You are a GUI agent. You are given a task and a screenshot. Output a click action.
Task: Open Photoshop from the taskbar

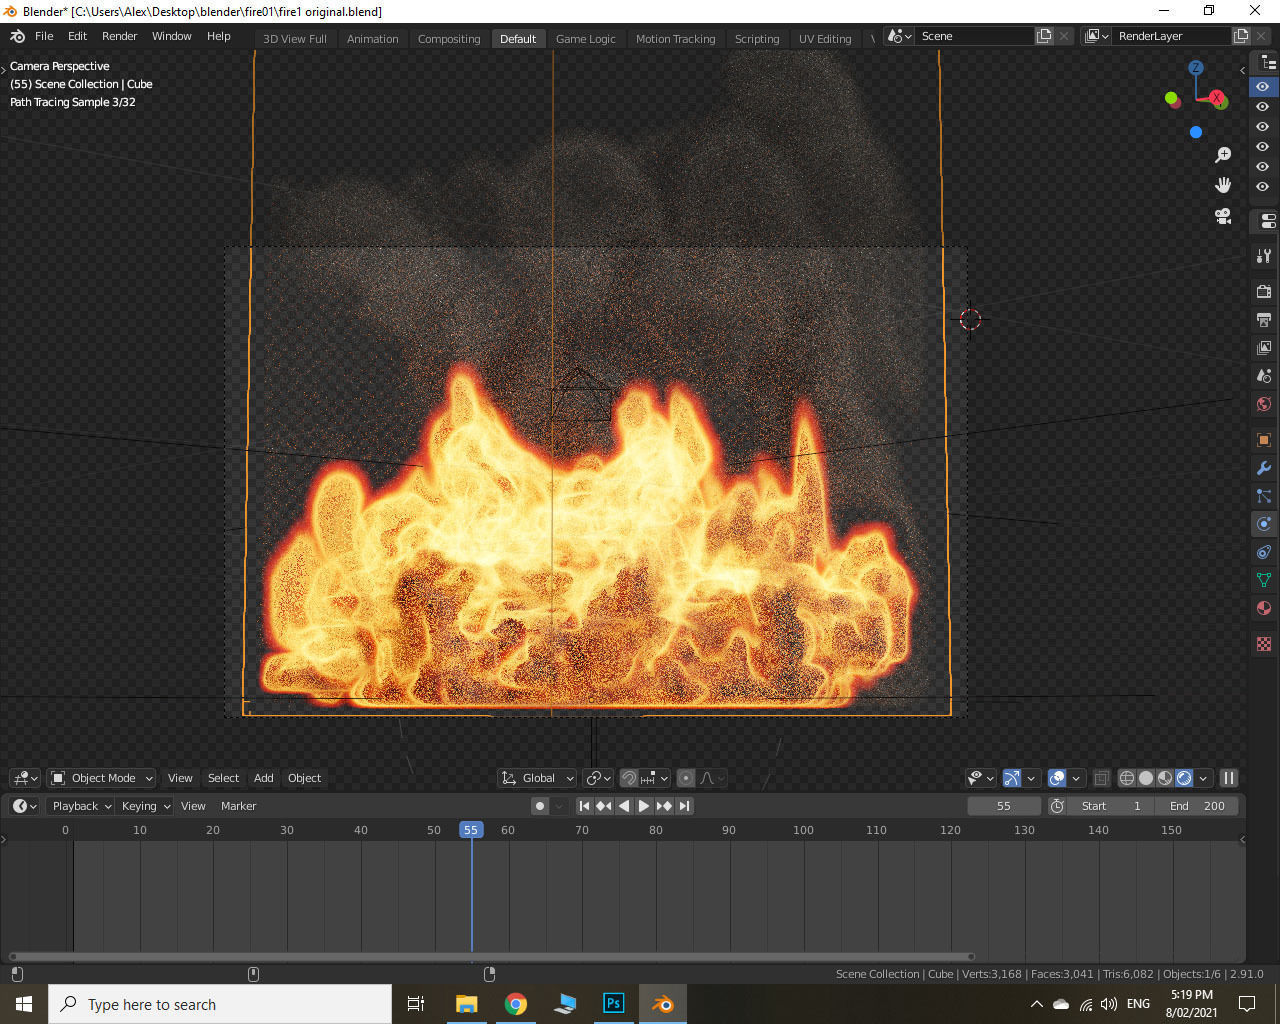pyautogui.click(x=613, y=1003)
